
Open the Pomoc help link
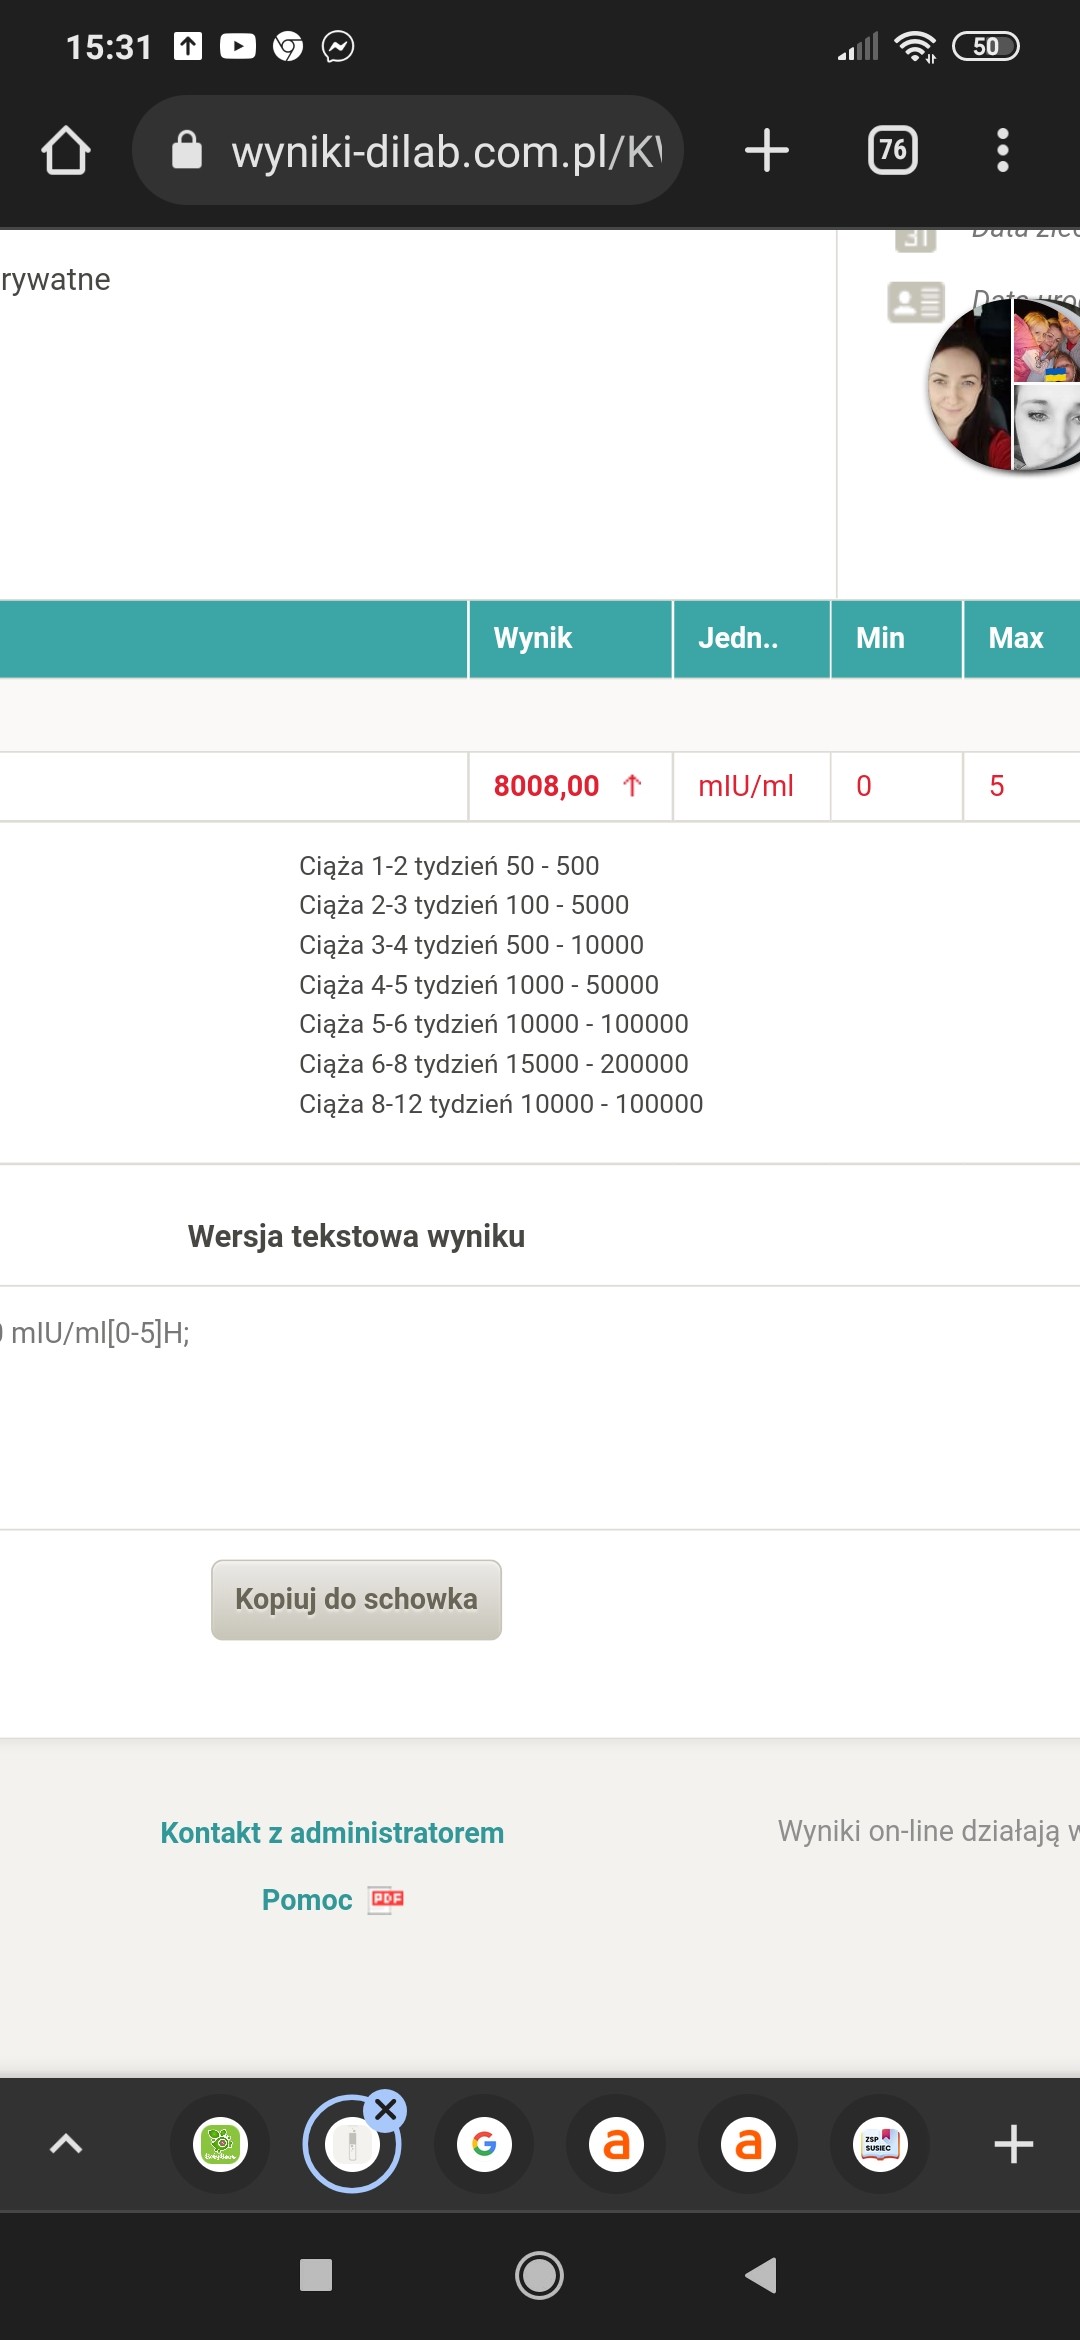[x=307, y=1899]
